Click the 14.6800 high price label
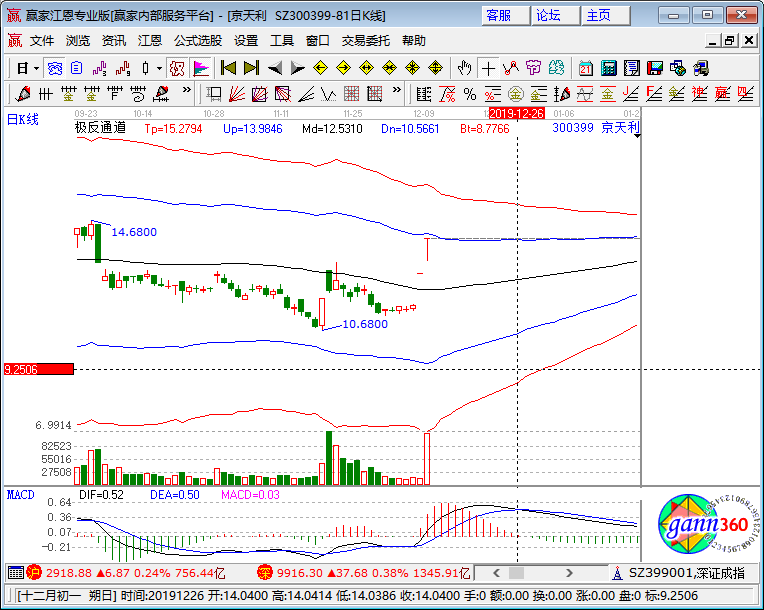The image size is (764, 610). click(x=134, y=232)
